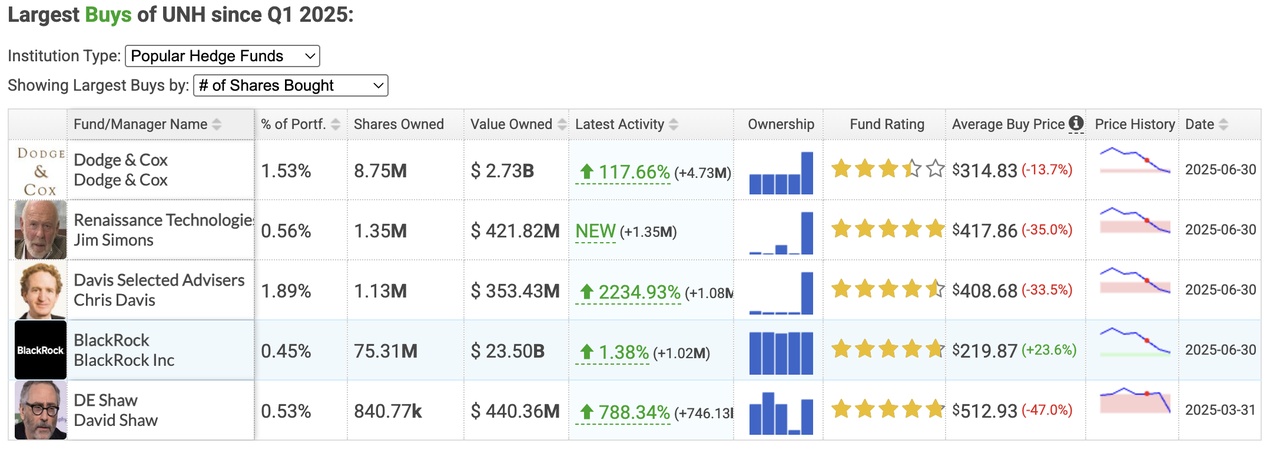The image size is (1280, 456).
Task: Click the $408.68 average buy price
Action: tap(984, 291)
